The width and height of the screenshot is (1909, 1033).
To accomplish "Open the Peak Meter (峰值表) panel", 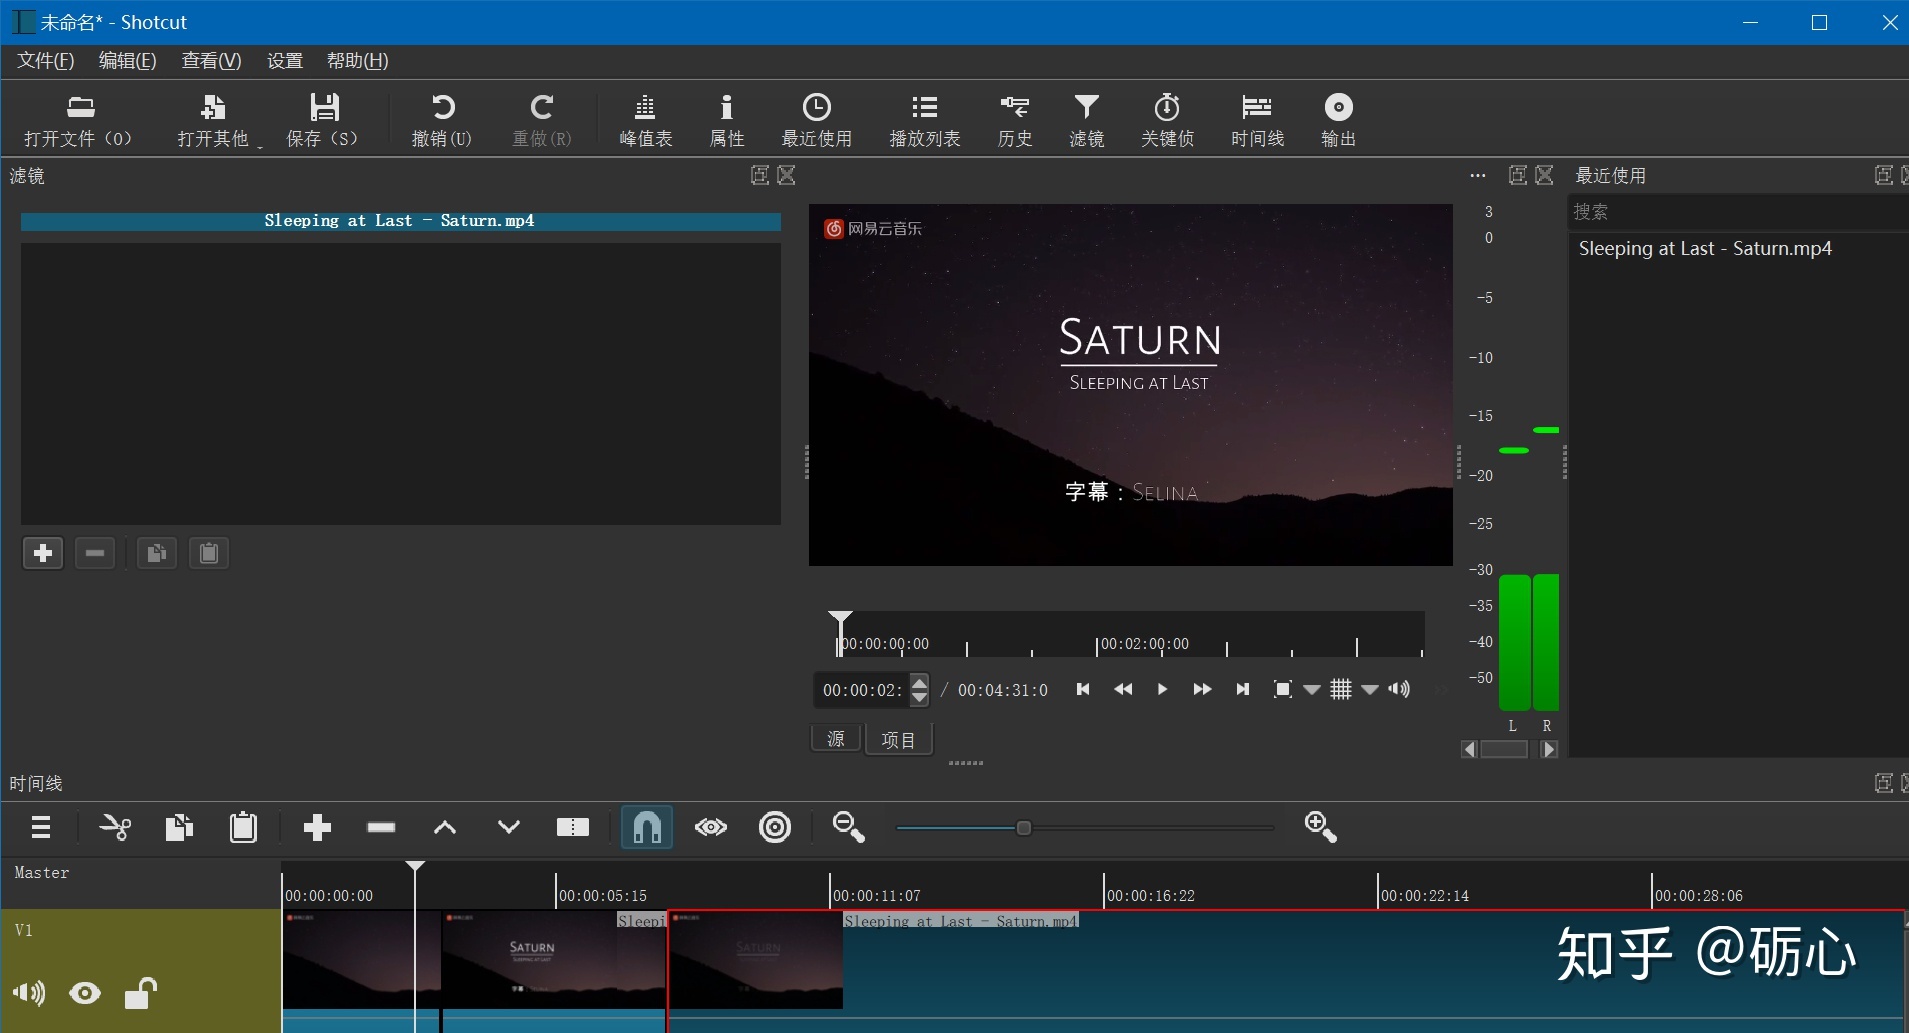I will coord(645,120).
